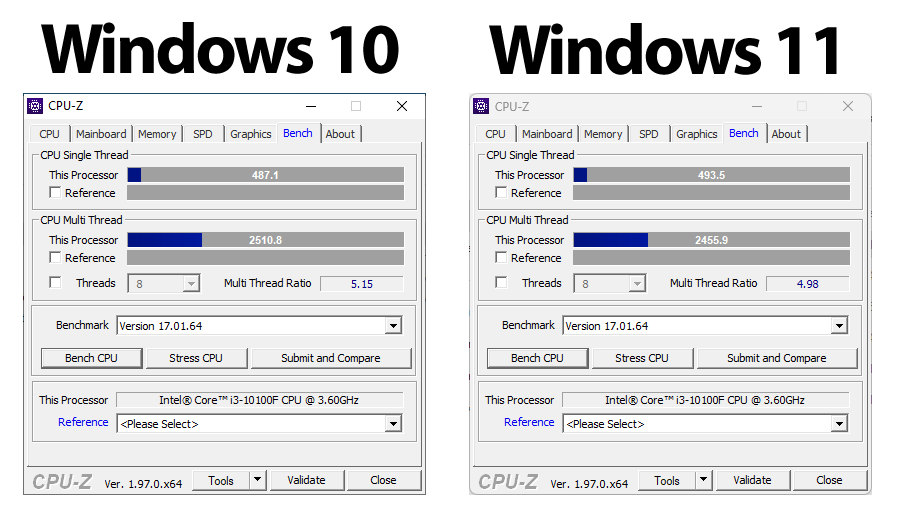
Task: Click Tools button in Windows 10 window
Action: (x=221, y=480)
